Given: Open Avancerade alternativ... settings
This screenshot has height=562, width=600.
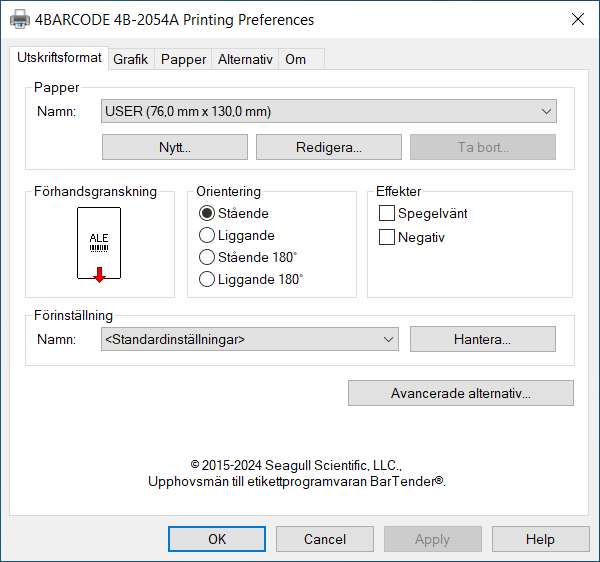Looking at the screenshot, I should 460,393.
